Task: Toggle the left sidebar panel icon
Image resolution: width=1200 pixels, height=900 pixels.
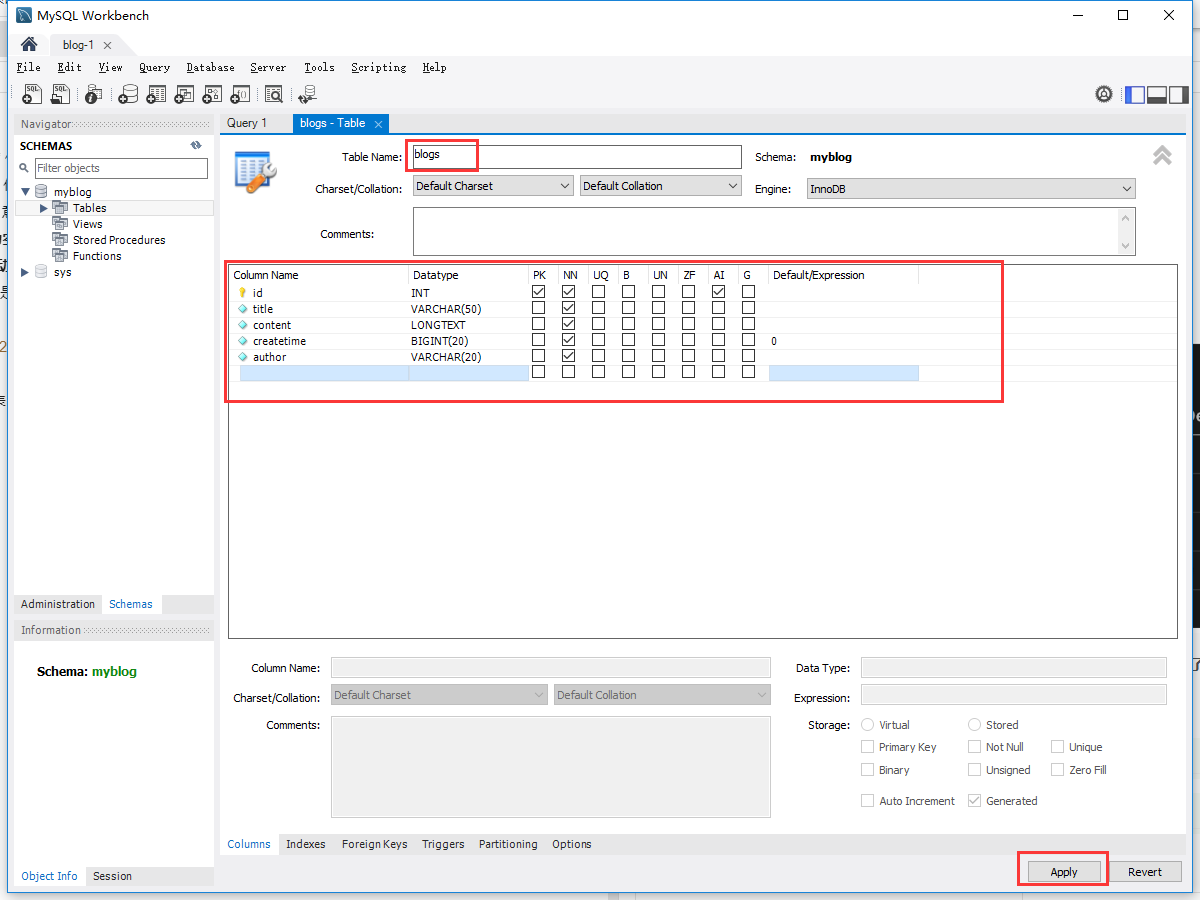Action: 1135,94
